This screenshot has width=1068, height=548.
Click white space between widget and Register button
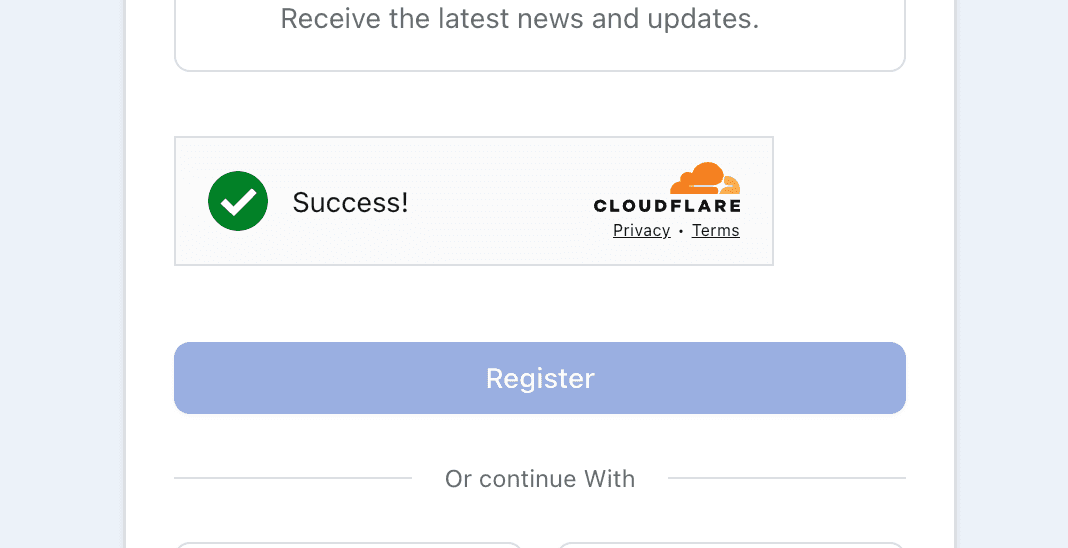540,304
